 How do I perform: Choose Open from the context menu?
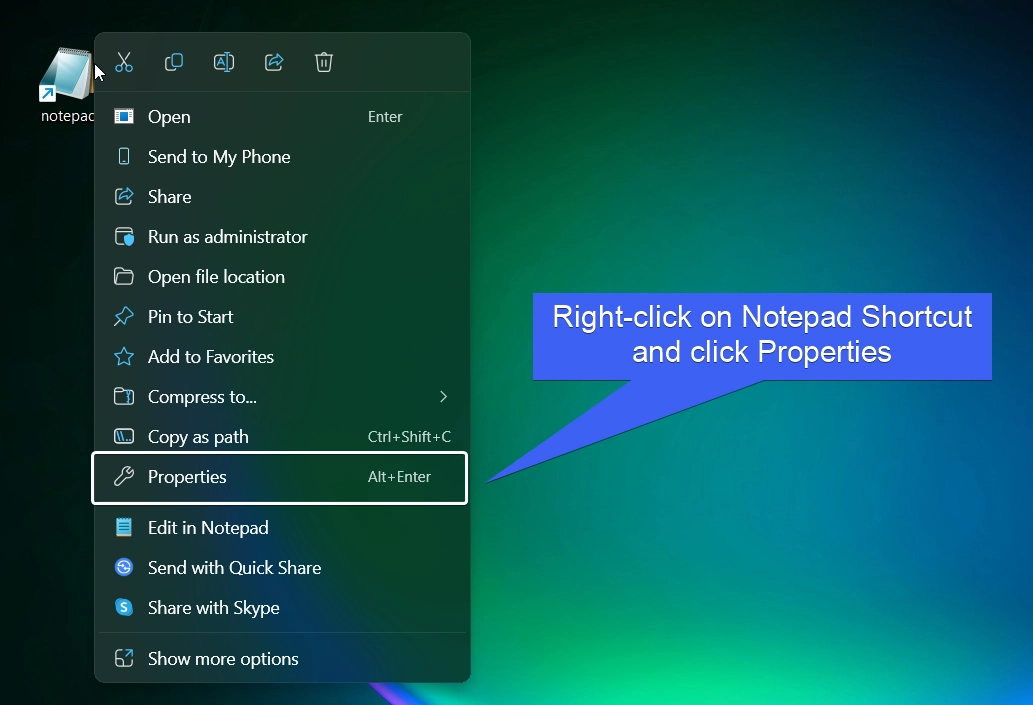282,117
